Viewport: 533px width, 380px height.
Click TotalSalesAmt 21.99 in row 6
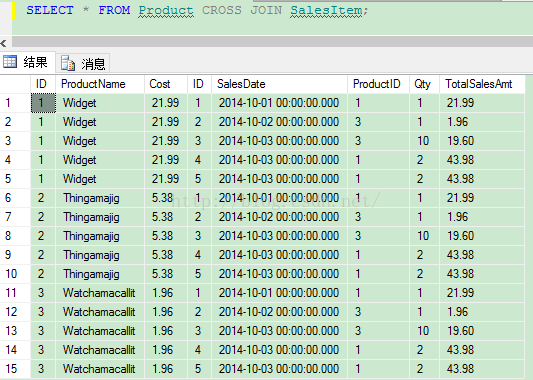click(482, 198)
